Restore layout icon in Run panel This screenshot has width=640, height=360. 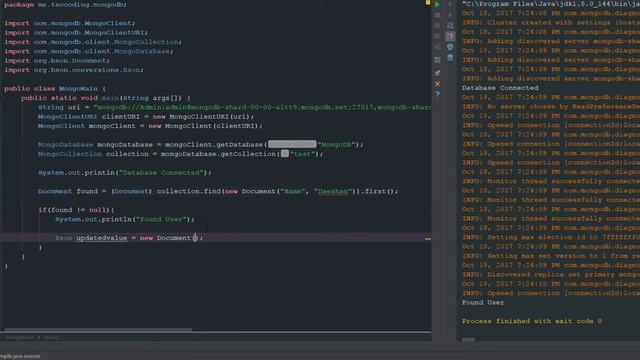coord(437,60)
